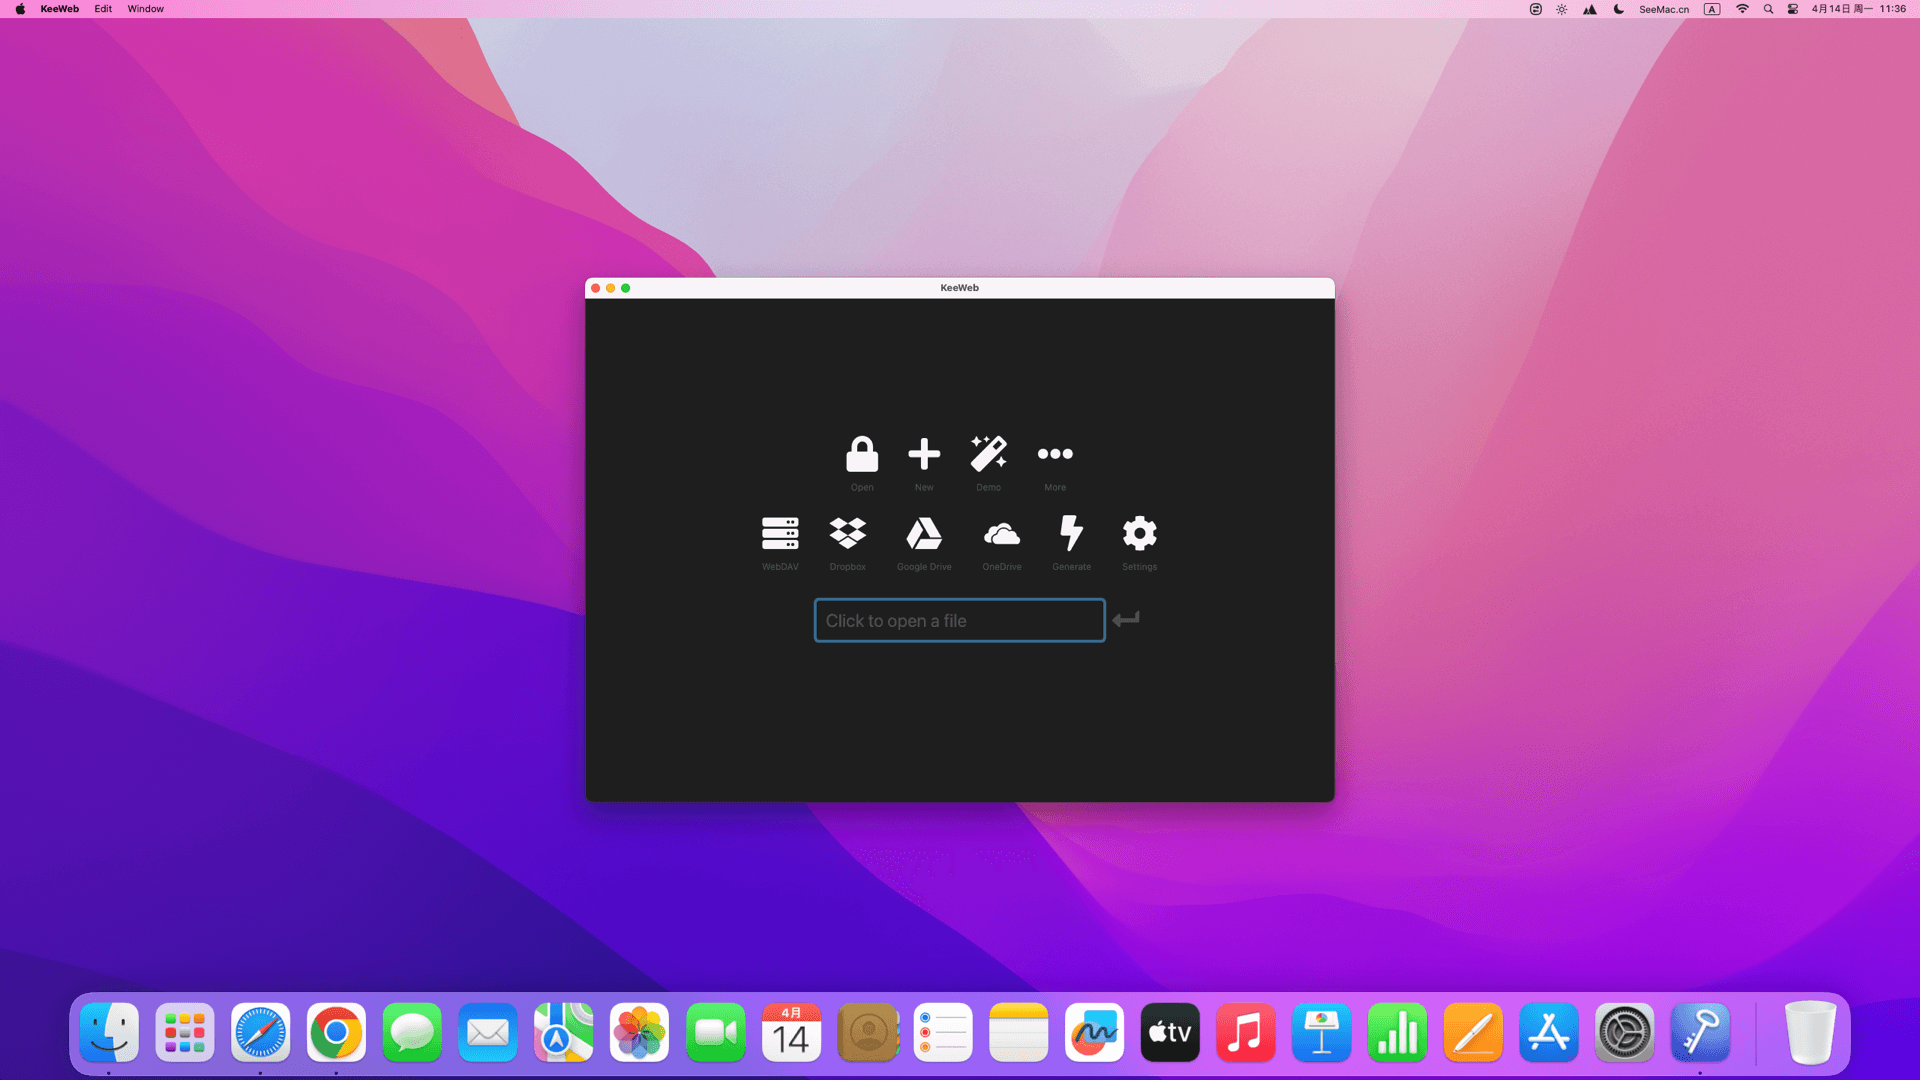Toggle Control Center in menu bar
1920x1080 pixels.
tap(1793, 9)
